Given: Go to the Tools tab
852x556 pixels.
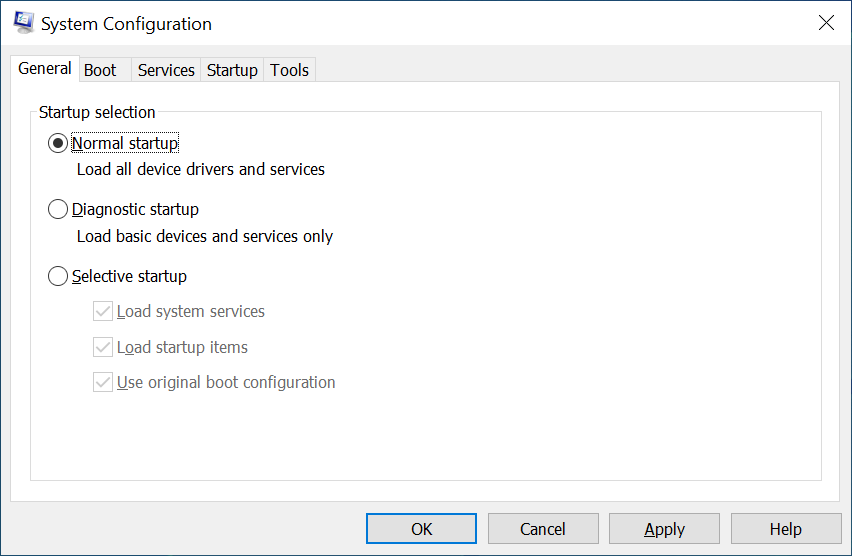Looking at the screenshot, I should click(x=290, y=70).
